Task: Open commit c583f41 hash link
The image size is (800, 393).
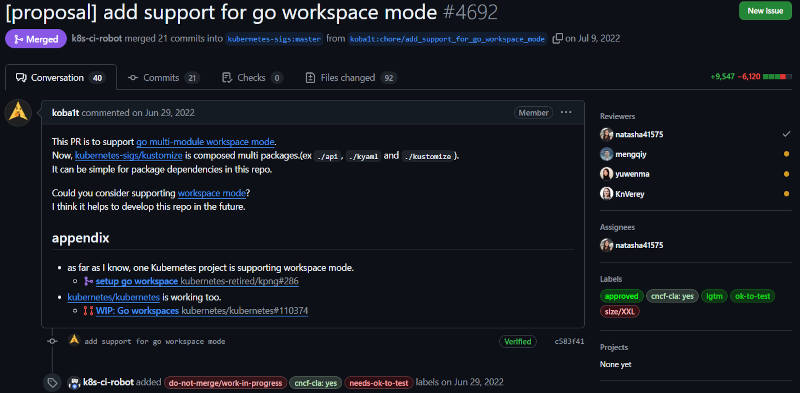Action: coord(569,341)
